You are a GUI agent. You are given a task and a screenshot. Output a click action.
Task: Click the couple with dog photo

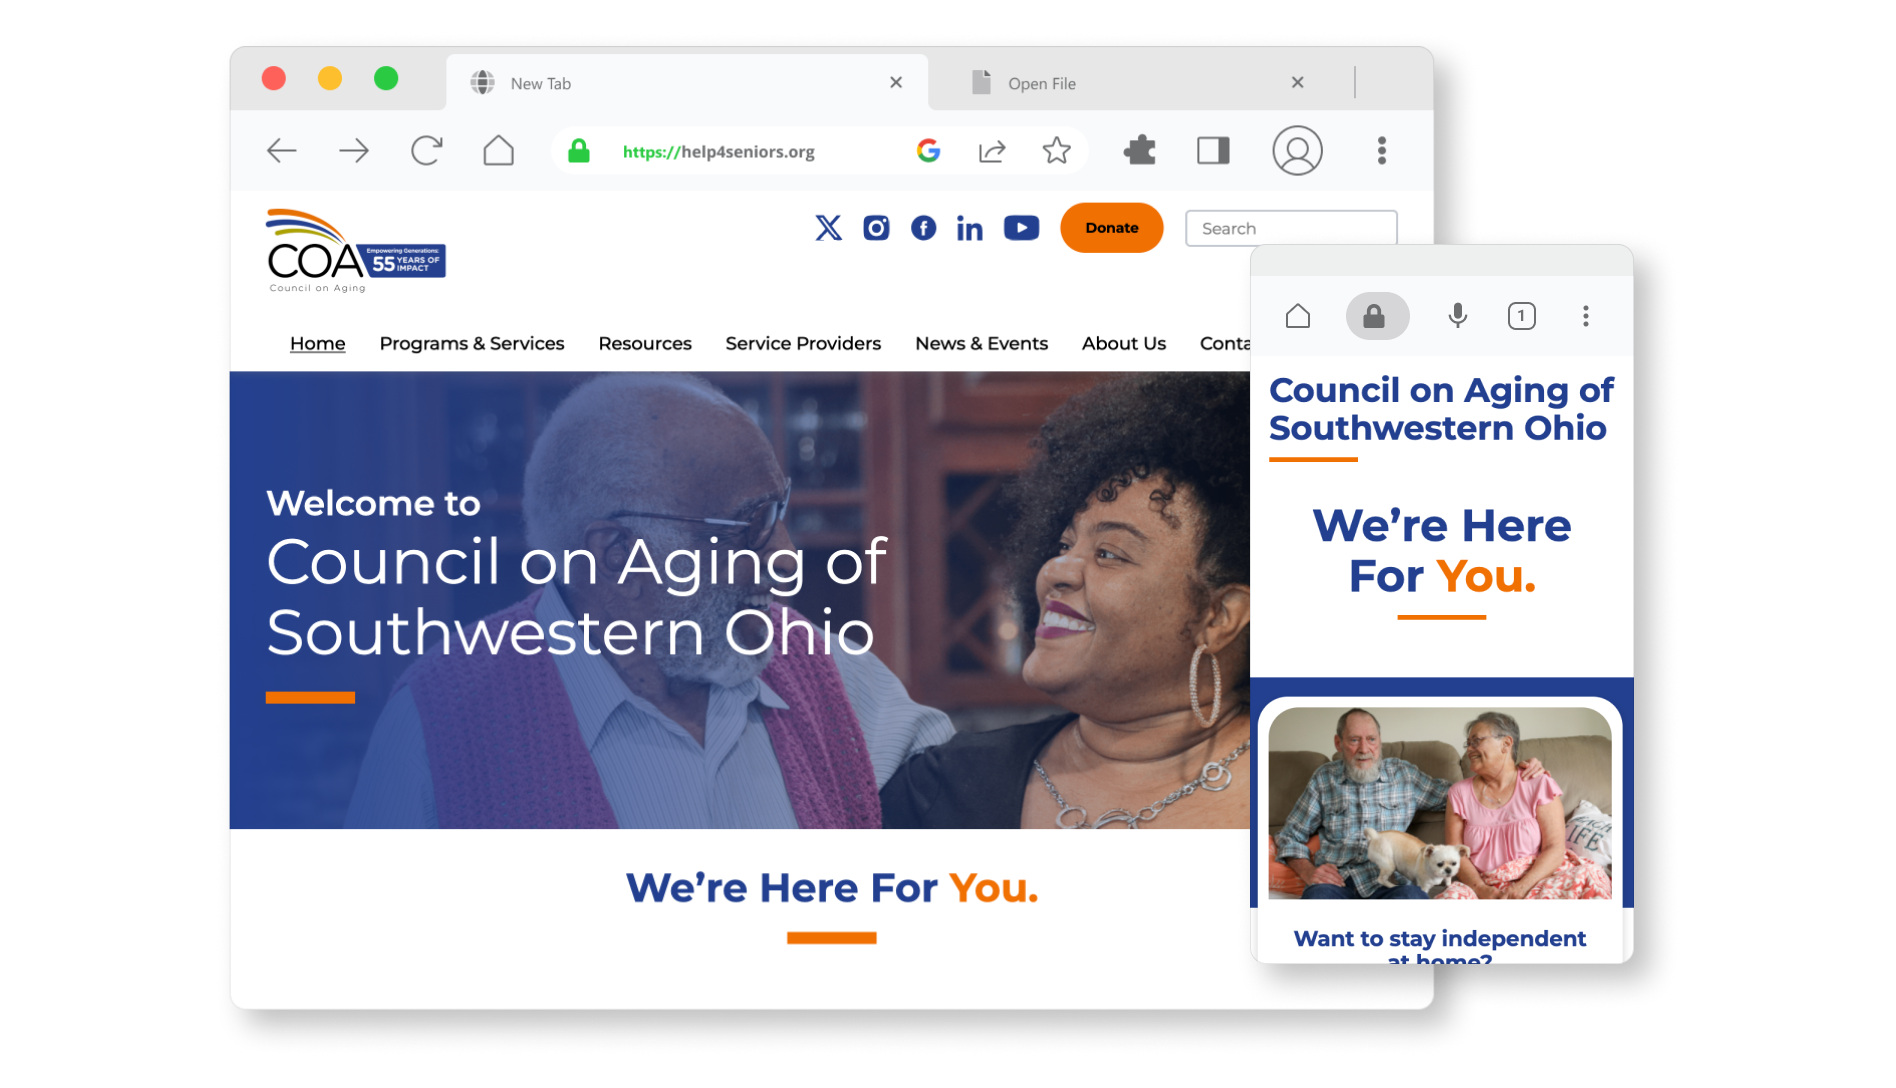point(1440,804)
